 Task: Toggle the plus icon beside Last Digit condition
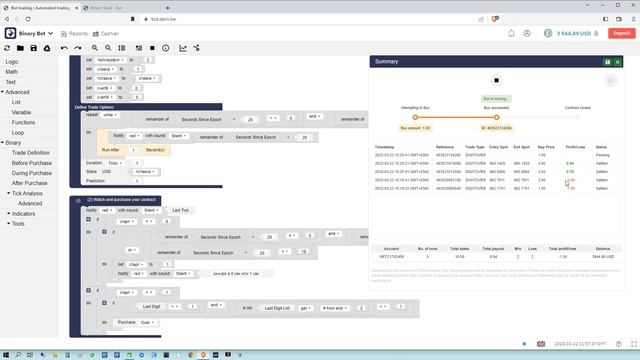104,303
